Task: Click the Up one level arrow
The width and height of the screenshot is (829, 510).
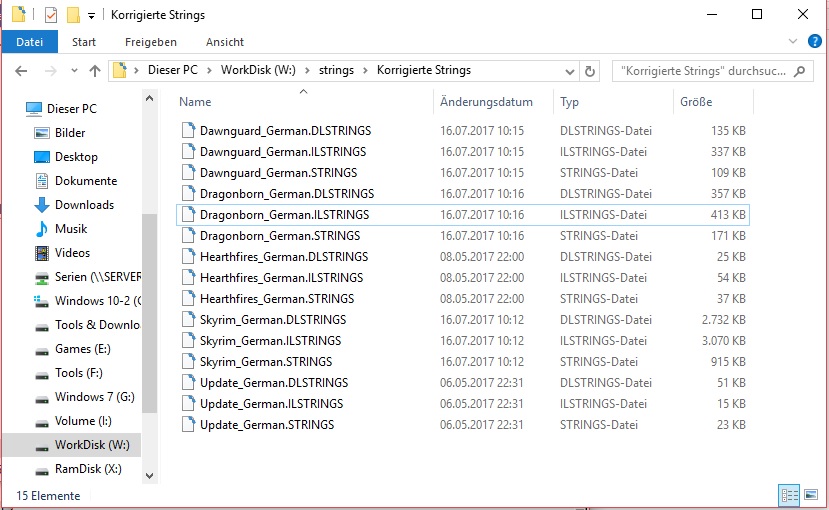Action: pos(95,71)
